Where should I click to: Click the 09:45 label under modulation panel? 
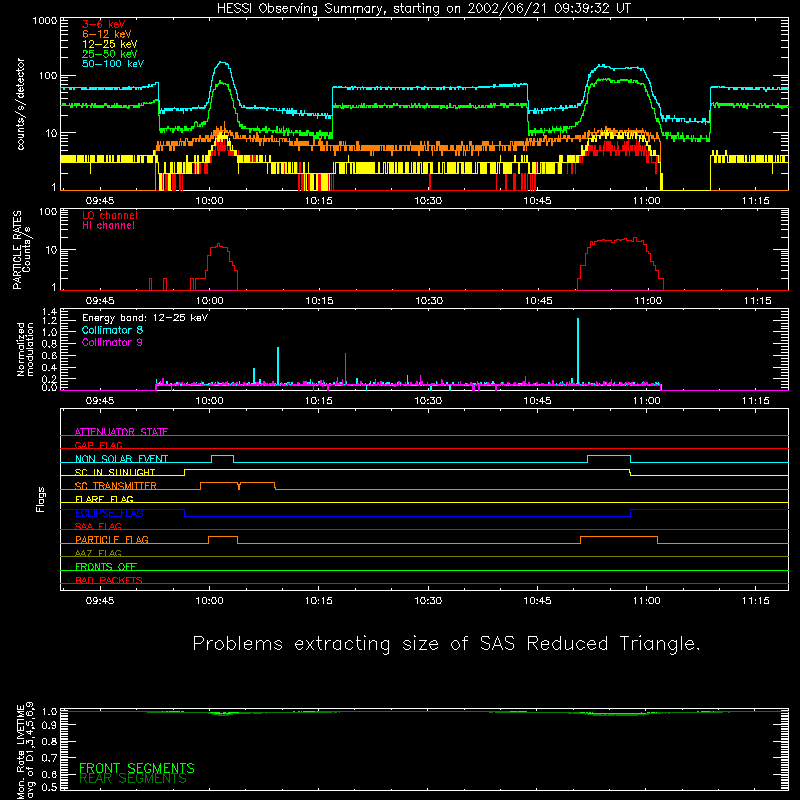[100, 401]
